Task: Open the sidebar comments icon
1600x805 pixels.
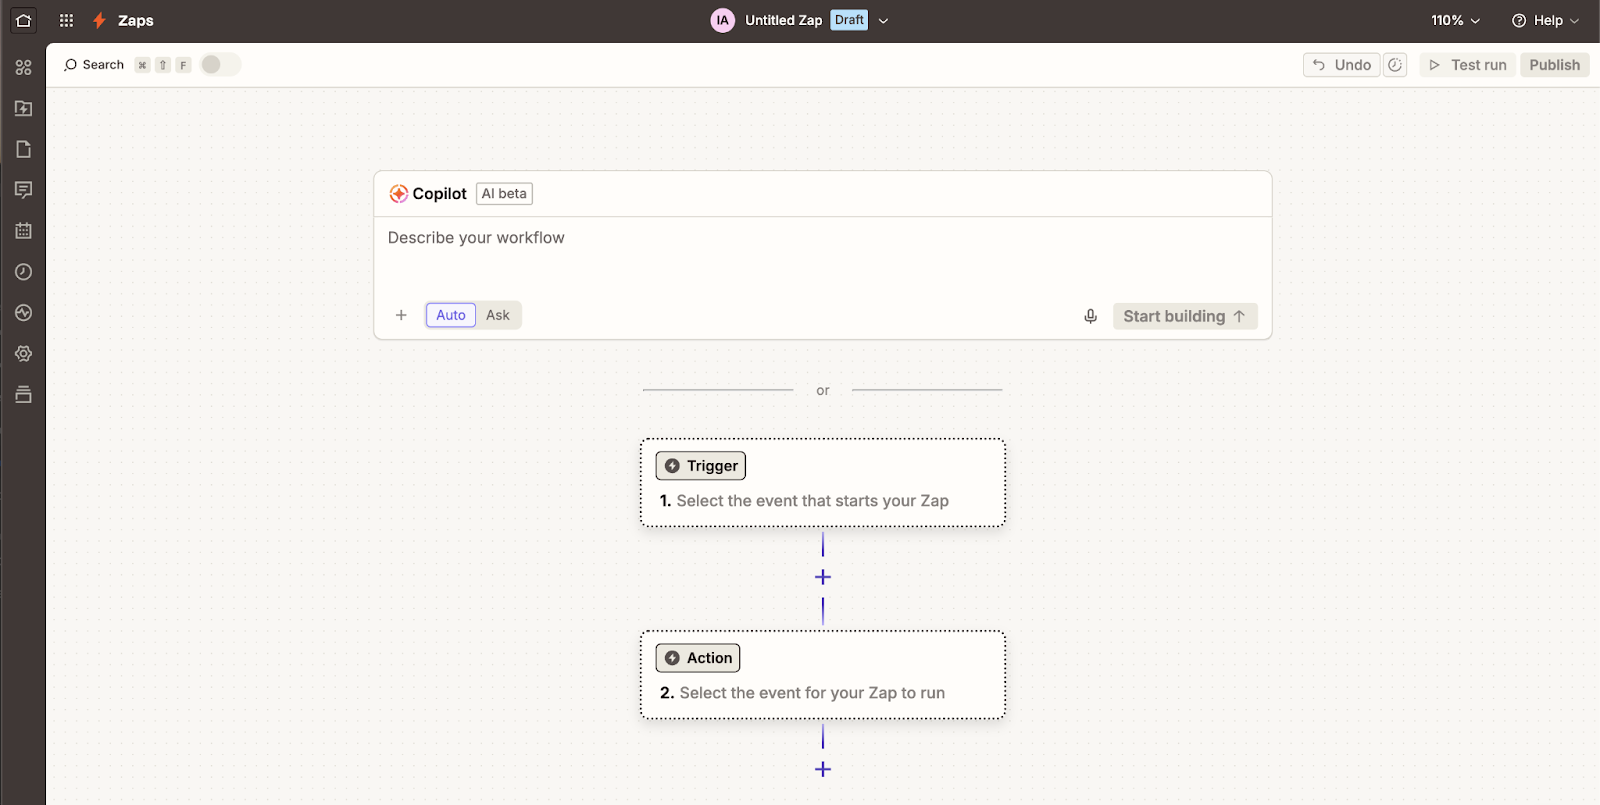Action: coord(23,190)
